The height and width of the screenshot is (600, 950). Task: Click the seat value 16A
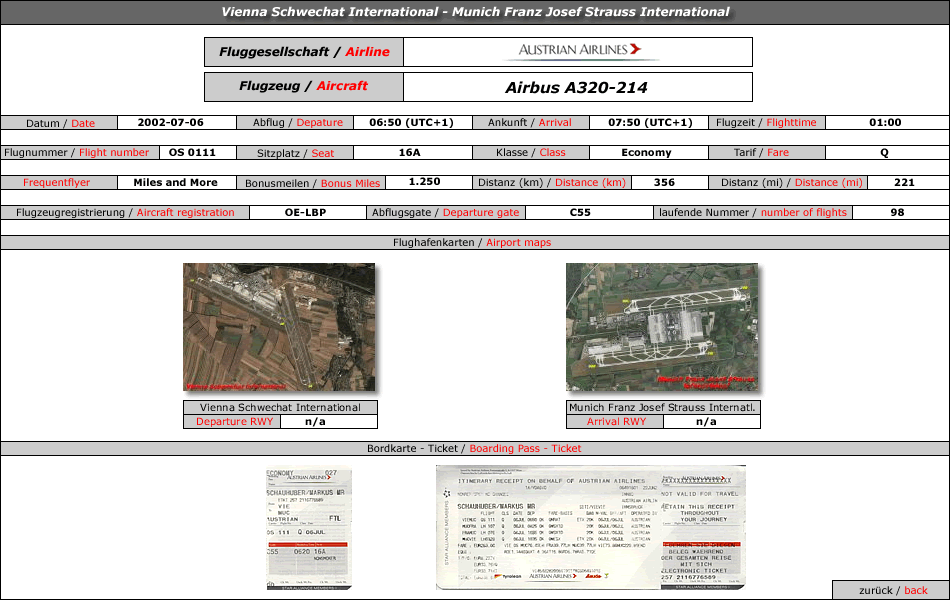tap(410, 152)
